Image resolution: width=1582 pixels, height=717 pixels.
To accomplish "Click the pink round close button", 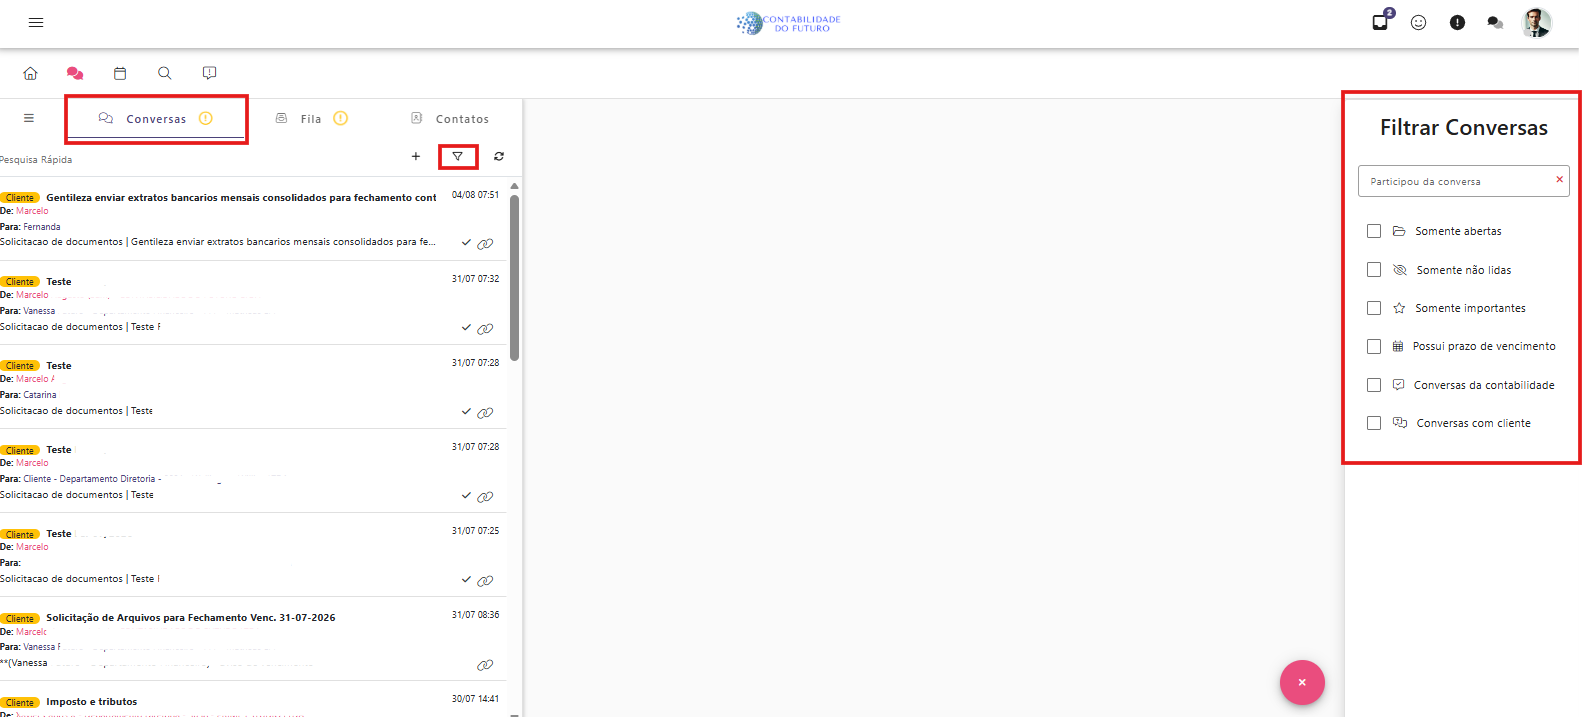I will pos(1302,683).
